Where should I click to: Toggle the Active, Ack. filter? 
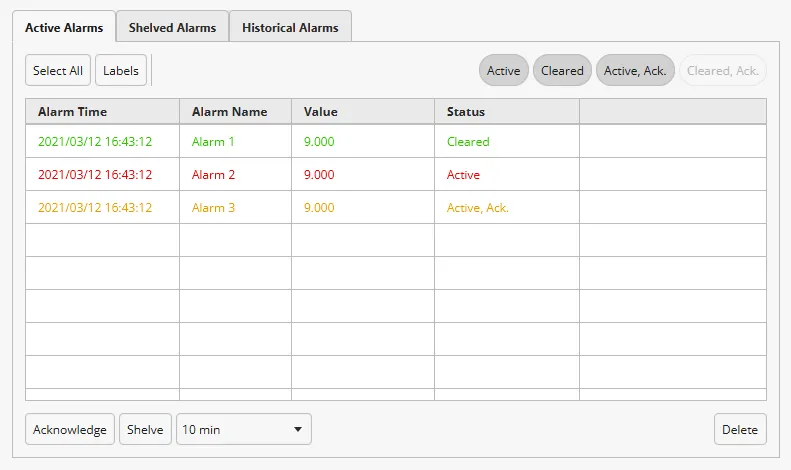(635, 70)
